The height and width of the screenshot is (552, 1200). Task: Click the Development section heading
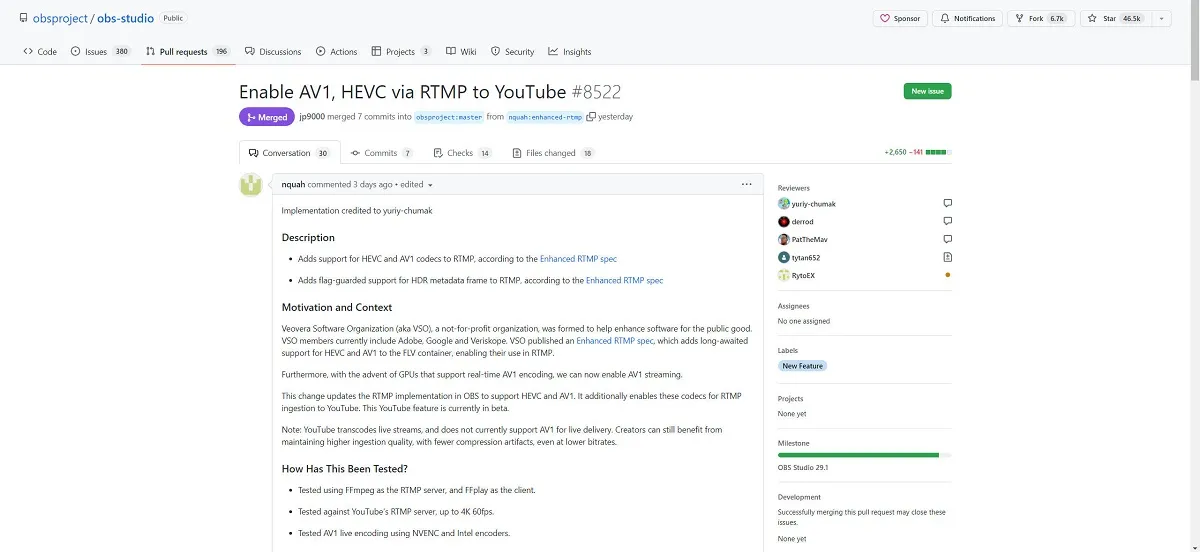coord(799,497)
